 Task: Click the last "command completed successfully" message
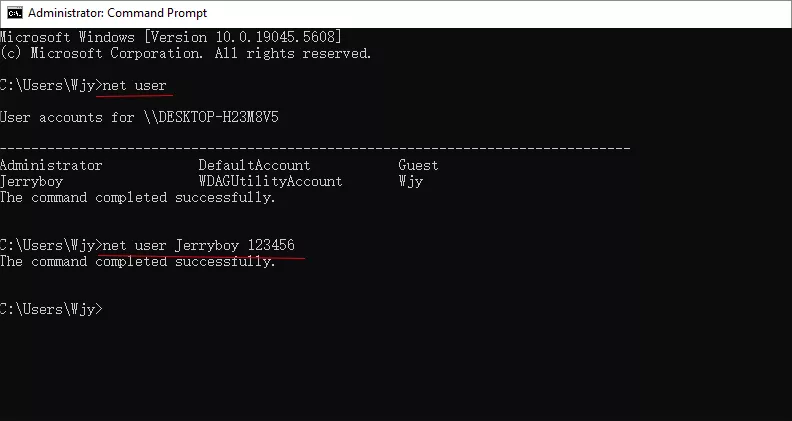point(137,261)
